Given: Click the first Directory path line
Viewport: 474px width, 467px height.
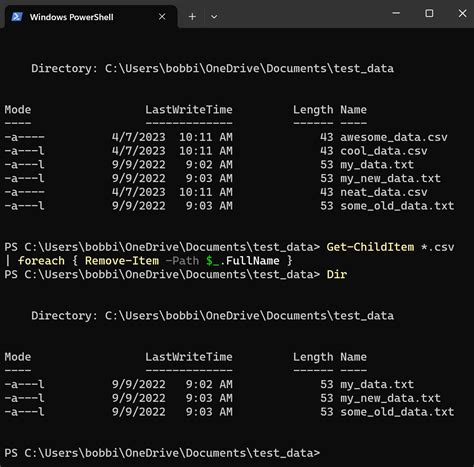Looking at the screenshot, I should tap(212, 68).
